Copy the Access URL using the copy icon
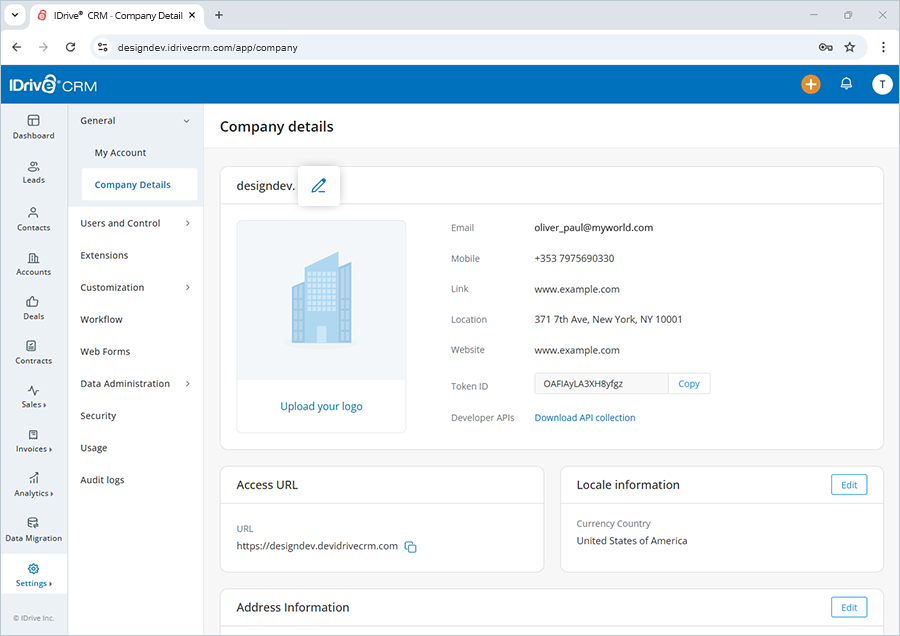Image resolution: width=900 pixels, height=636 pixels. pos(410,547)
